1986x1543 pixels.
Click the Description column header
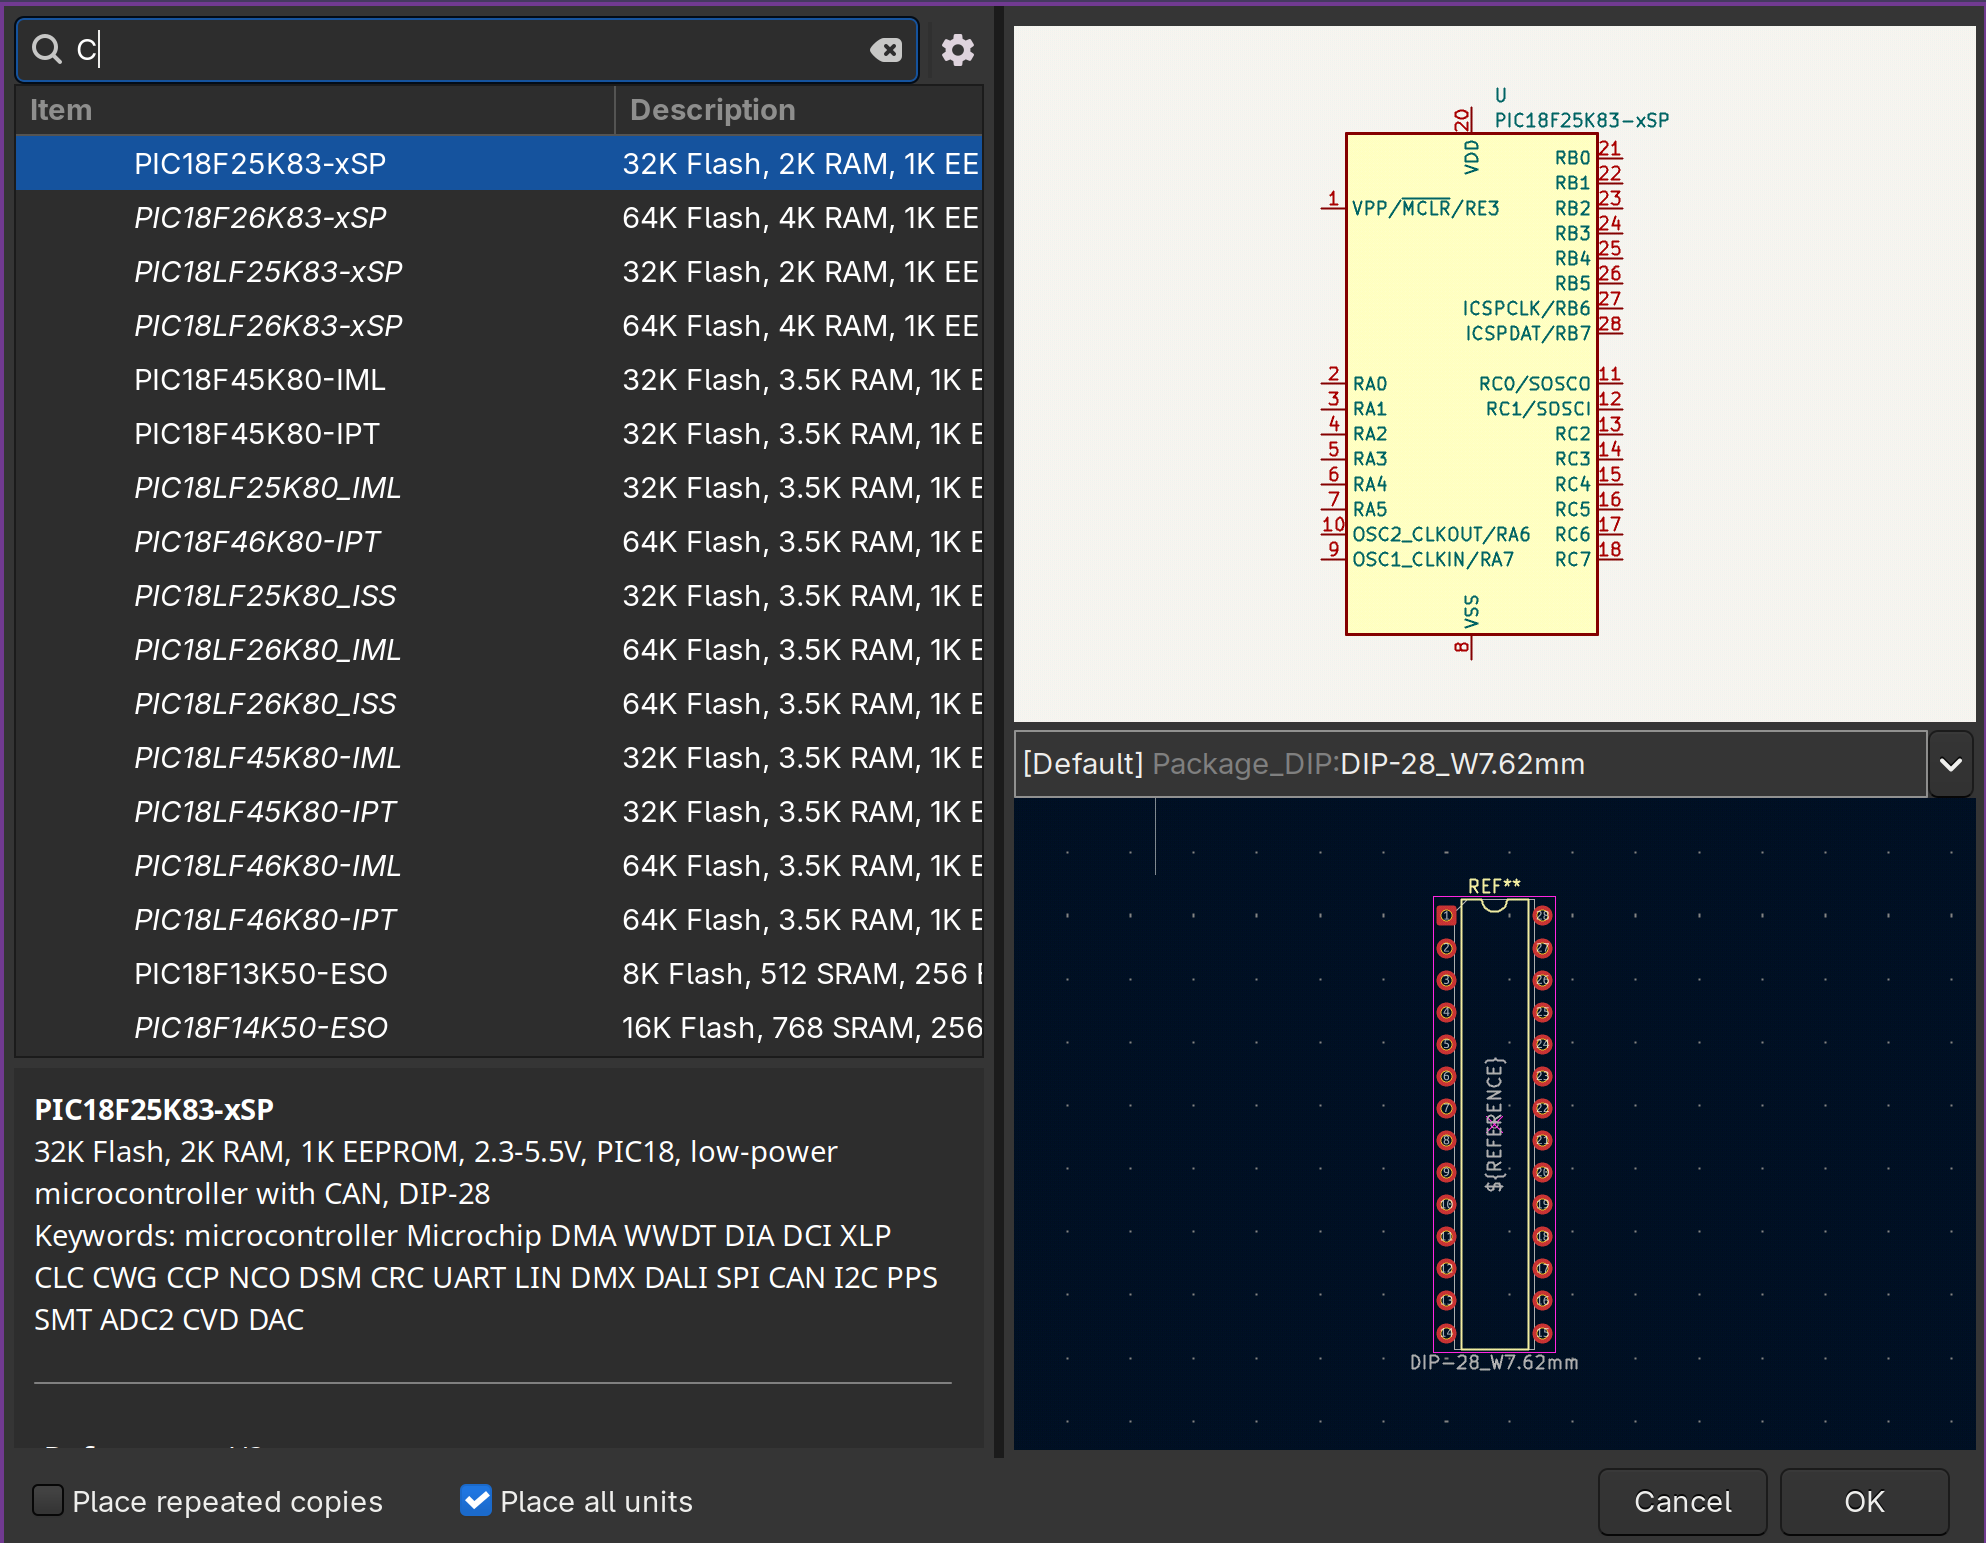798,110
